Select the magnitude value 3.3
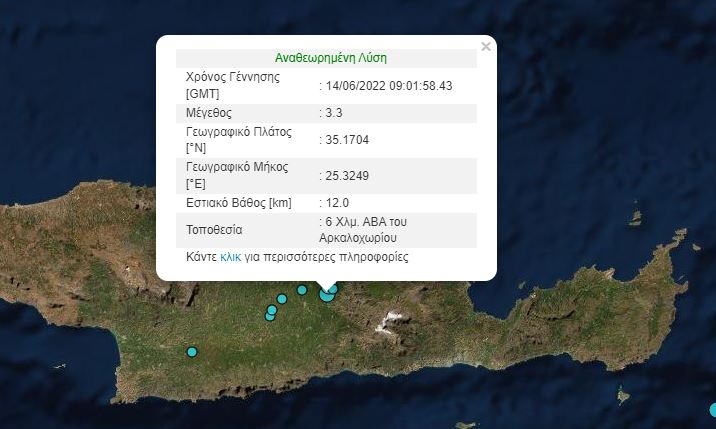This screenshot has width=716, height=429. tap(333, 113)
